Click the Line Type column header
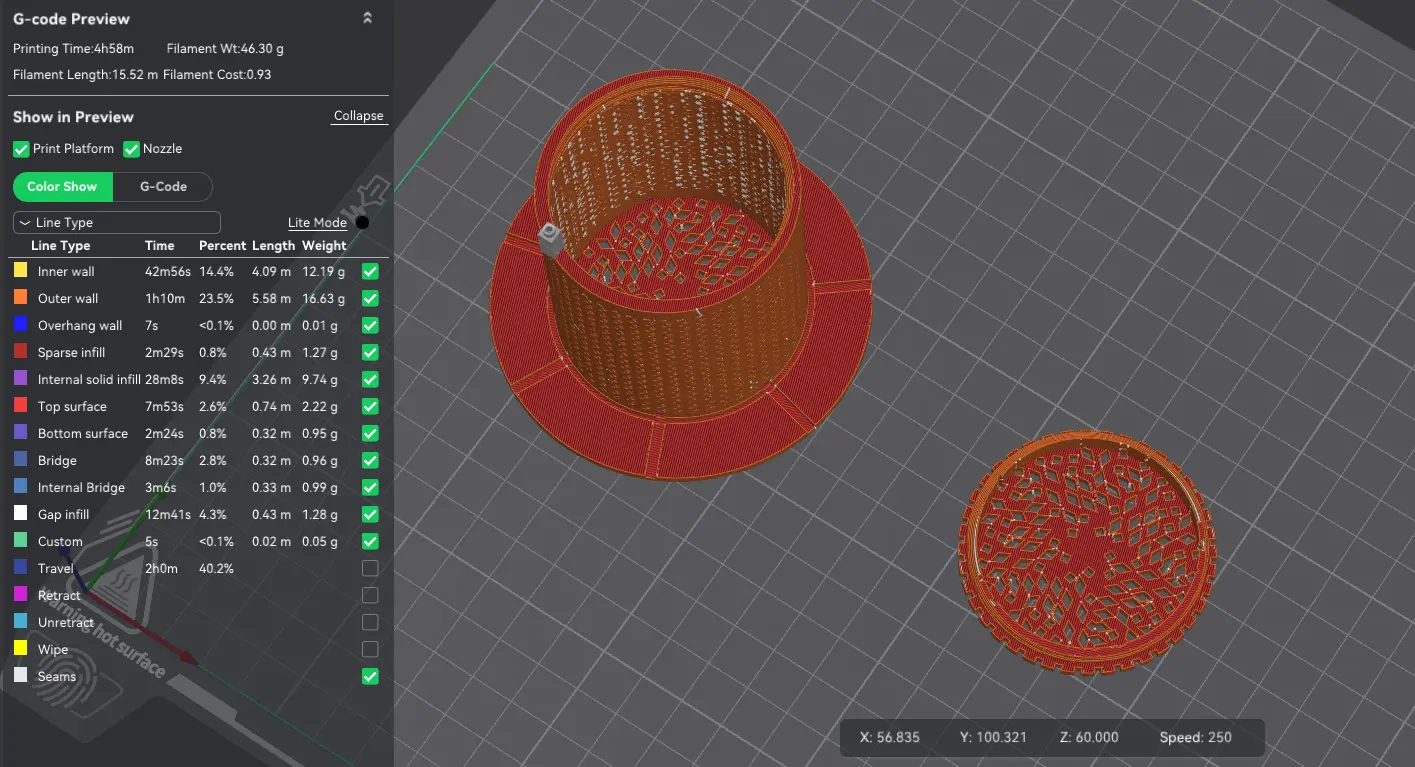 coord(60,246)
